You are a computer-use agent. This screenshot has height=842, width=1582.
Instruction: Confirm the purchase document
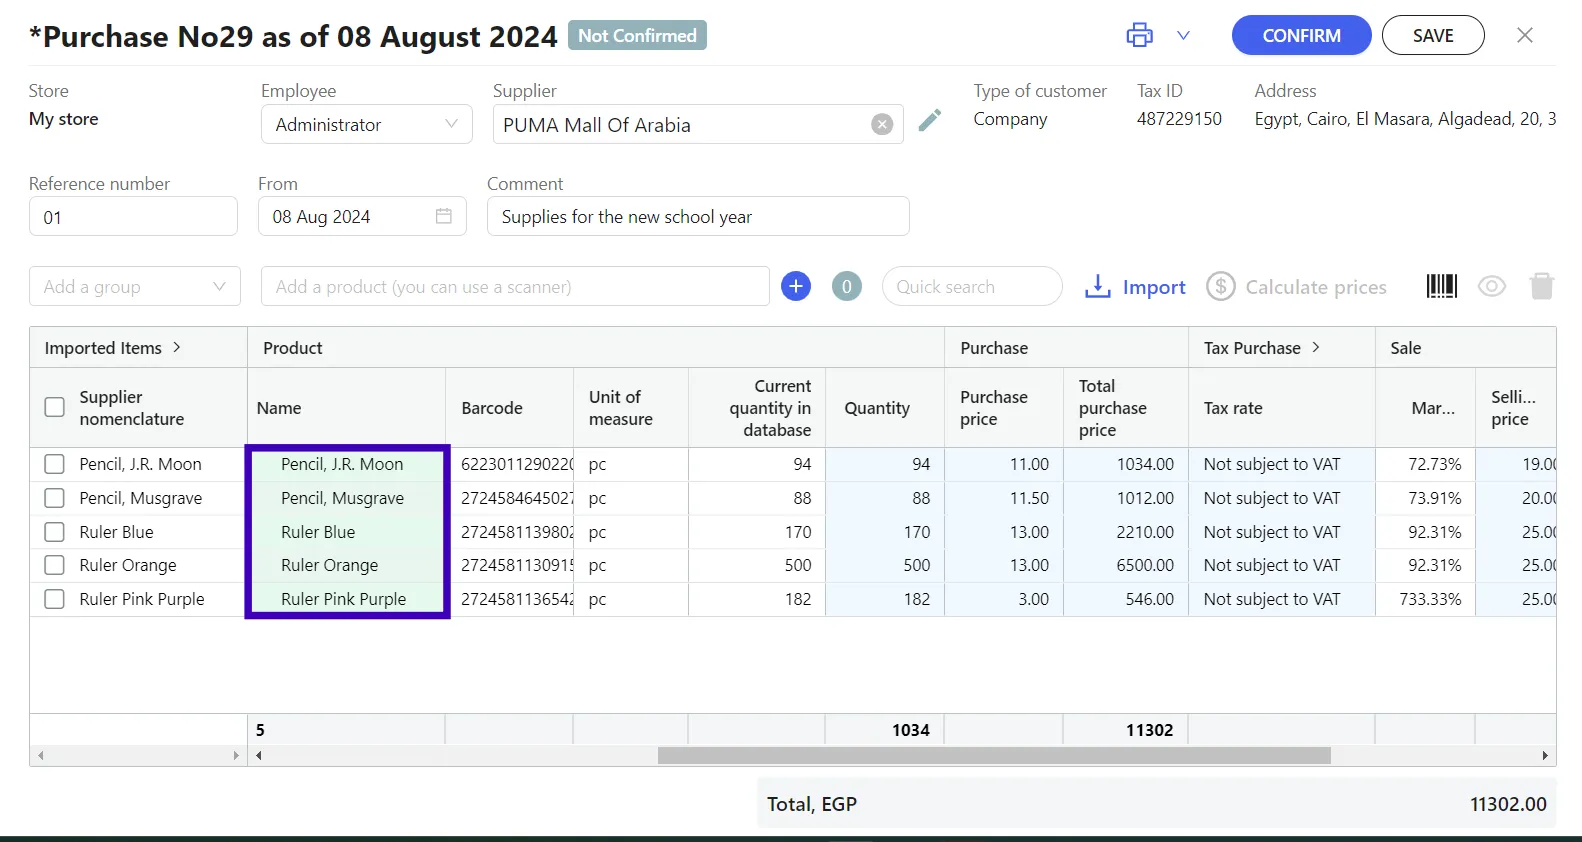pos(1301,35)
